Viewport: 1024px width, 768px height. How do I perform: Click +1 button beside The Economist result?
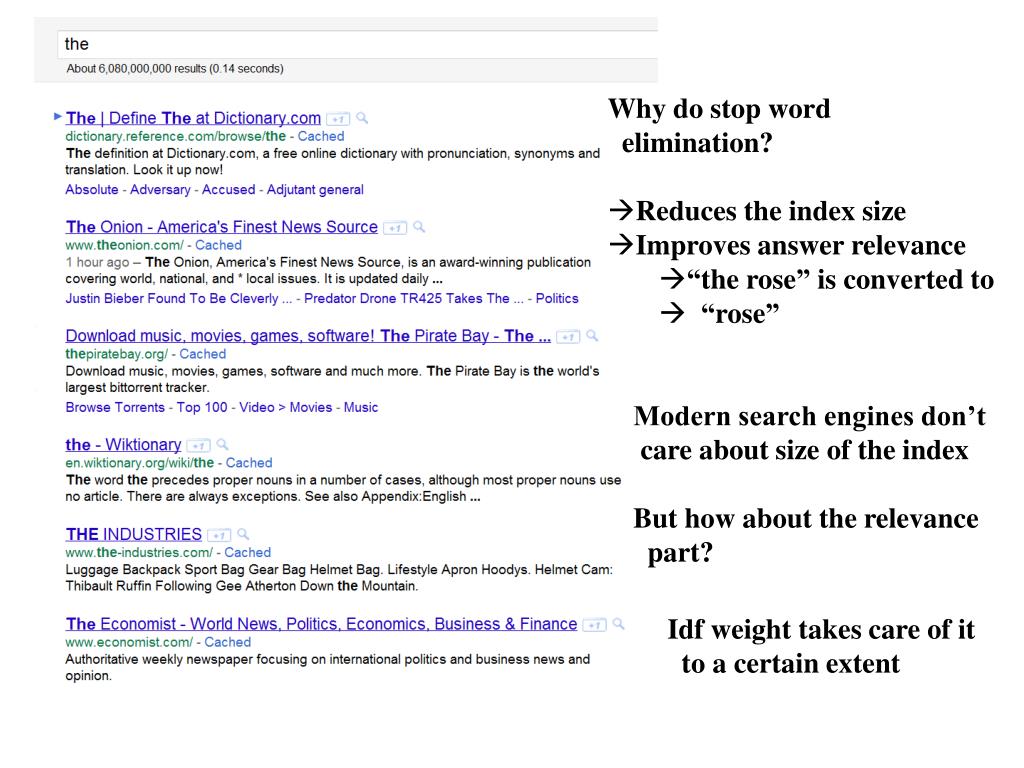pos(594,625)
